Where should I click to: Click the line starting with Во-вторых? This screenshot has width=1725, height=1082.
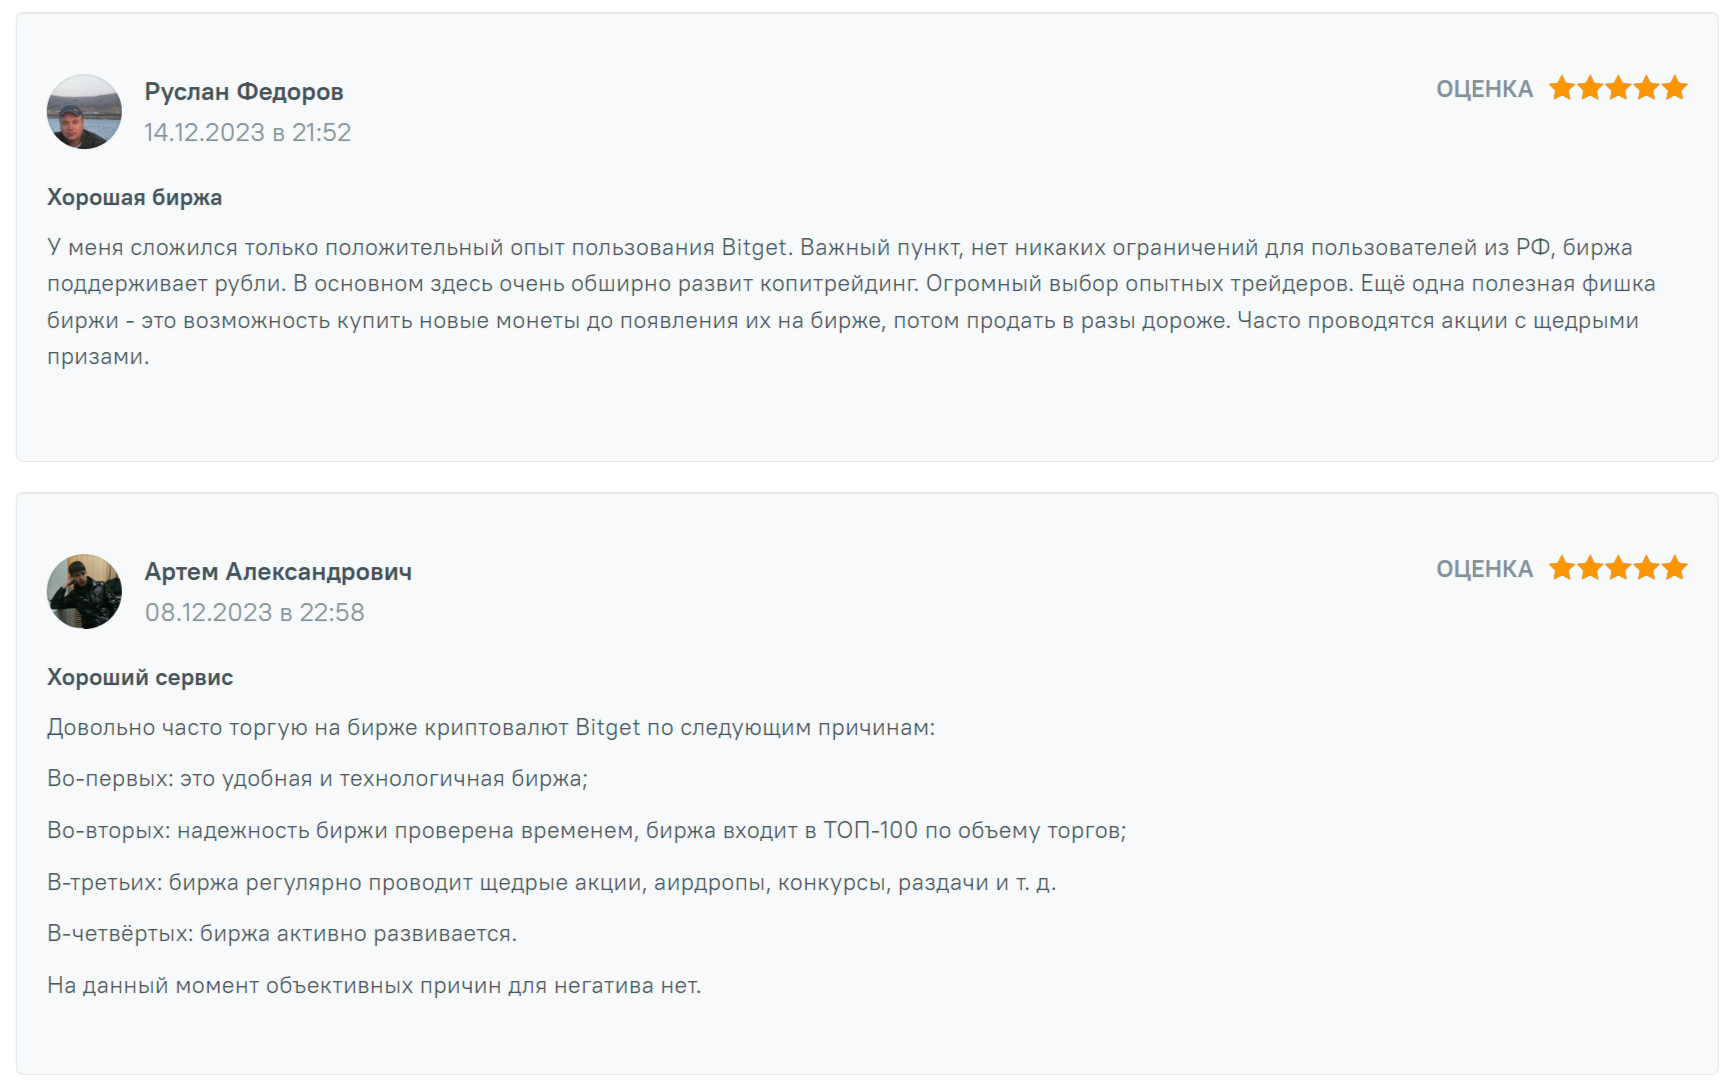[586, 831]
